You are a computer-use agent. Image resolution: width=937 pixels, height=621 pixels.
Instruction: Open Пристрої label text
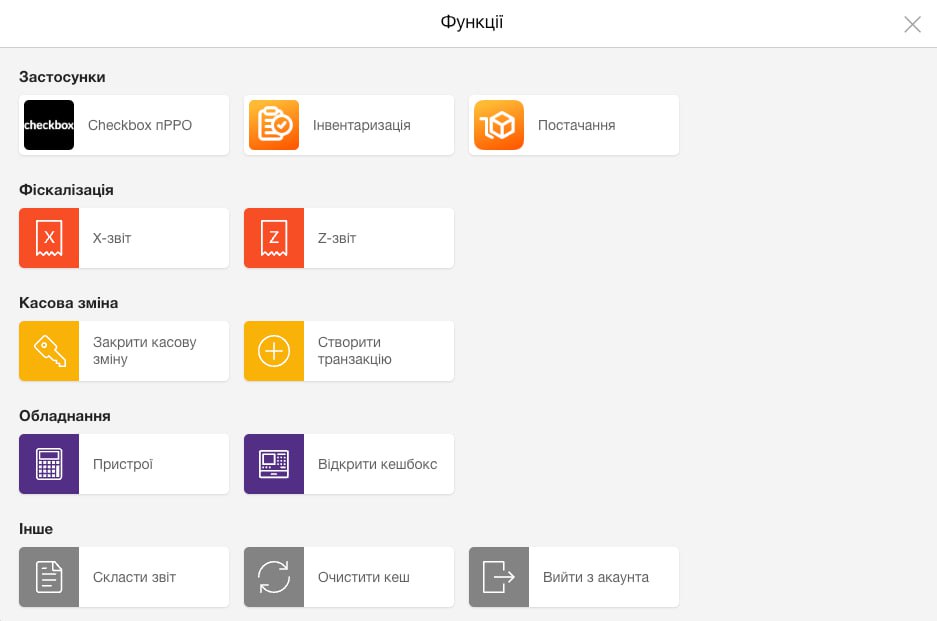tap(123, 464)
